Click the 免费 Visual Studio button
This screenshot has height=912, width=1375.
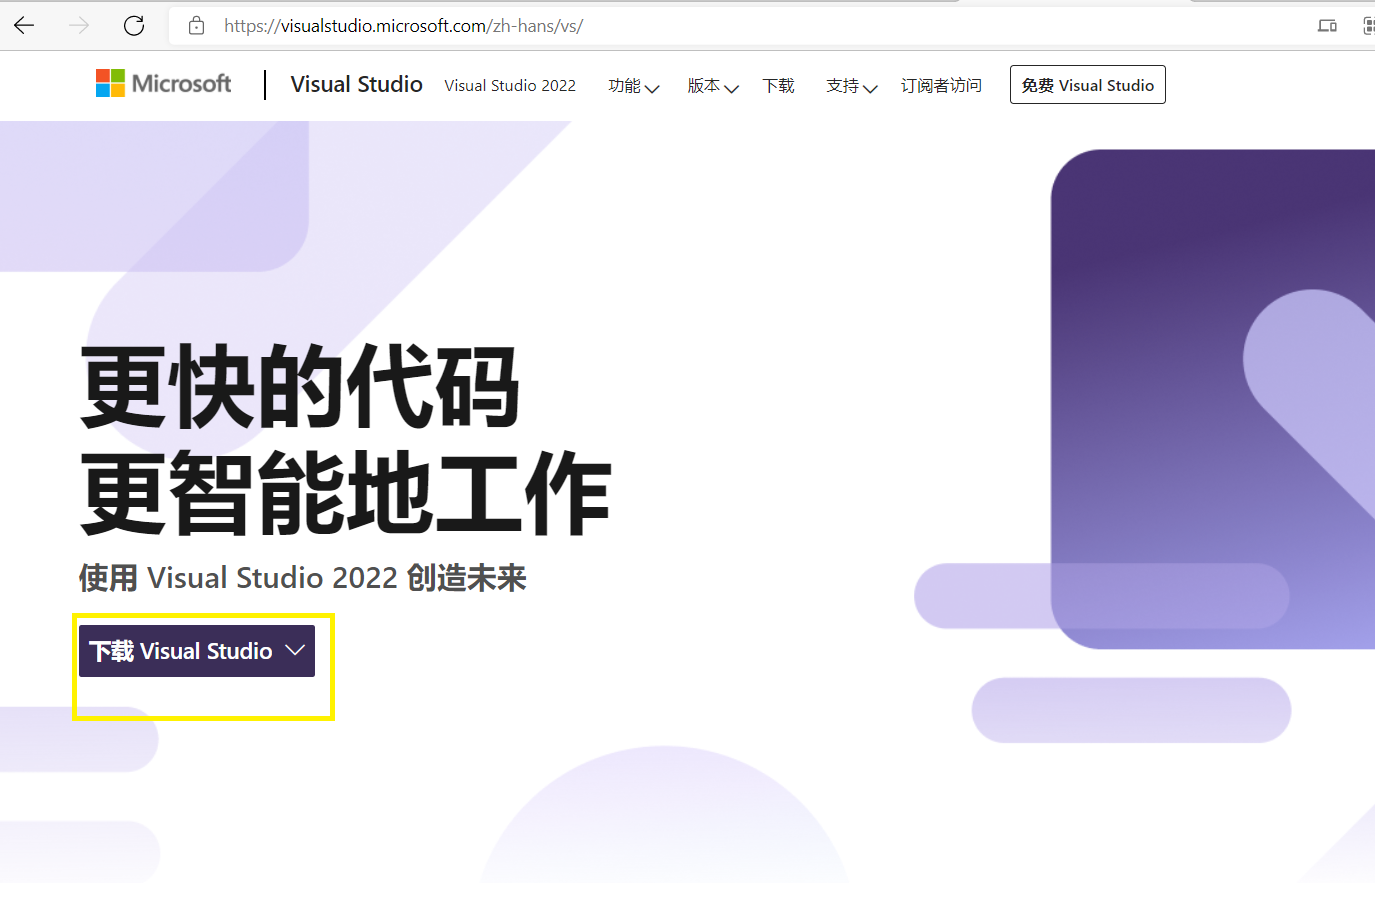tap(1087, 84)
